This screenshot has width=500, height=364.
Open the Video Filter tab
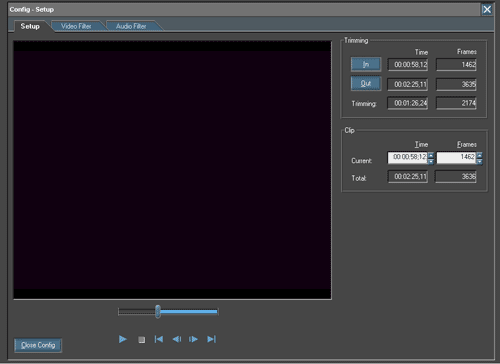[76, 26]
